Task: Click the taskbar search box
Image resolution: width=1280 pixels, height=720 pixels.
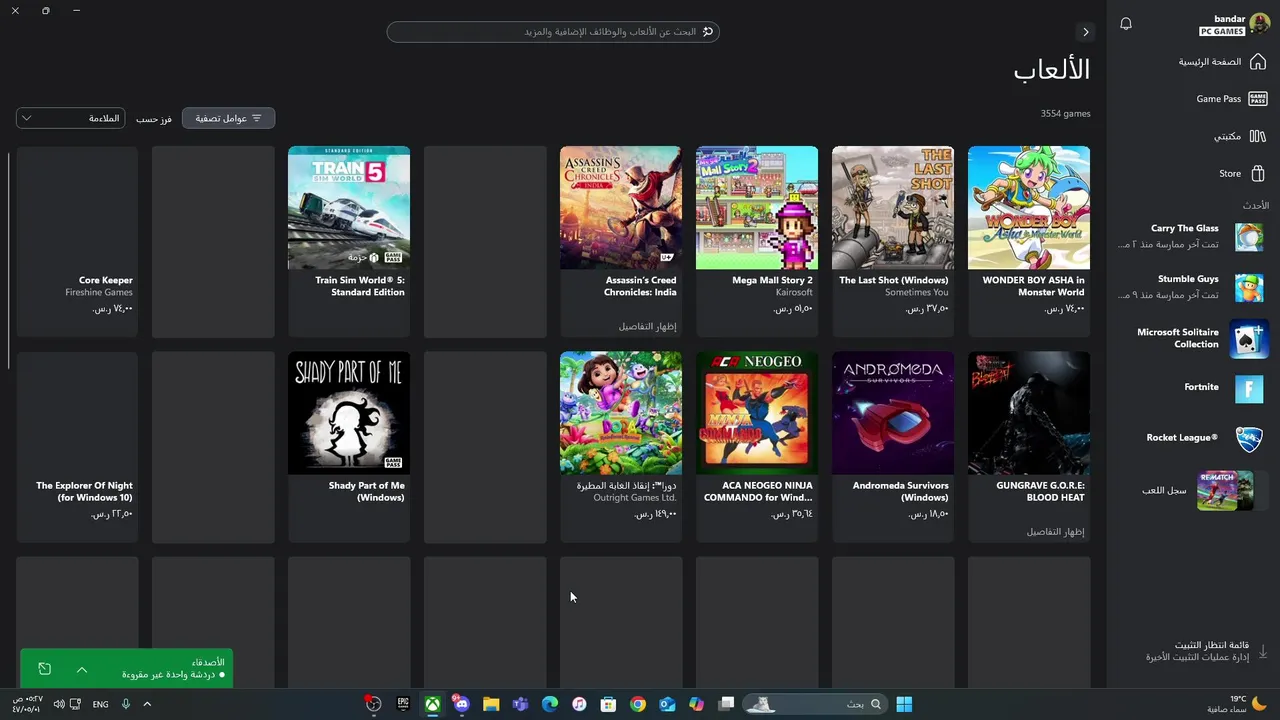Action: tap(817, 704)
